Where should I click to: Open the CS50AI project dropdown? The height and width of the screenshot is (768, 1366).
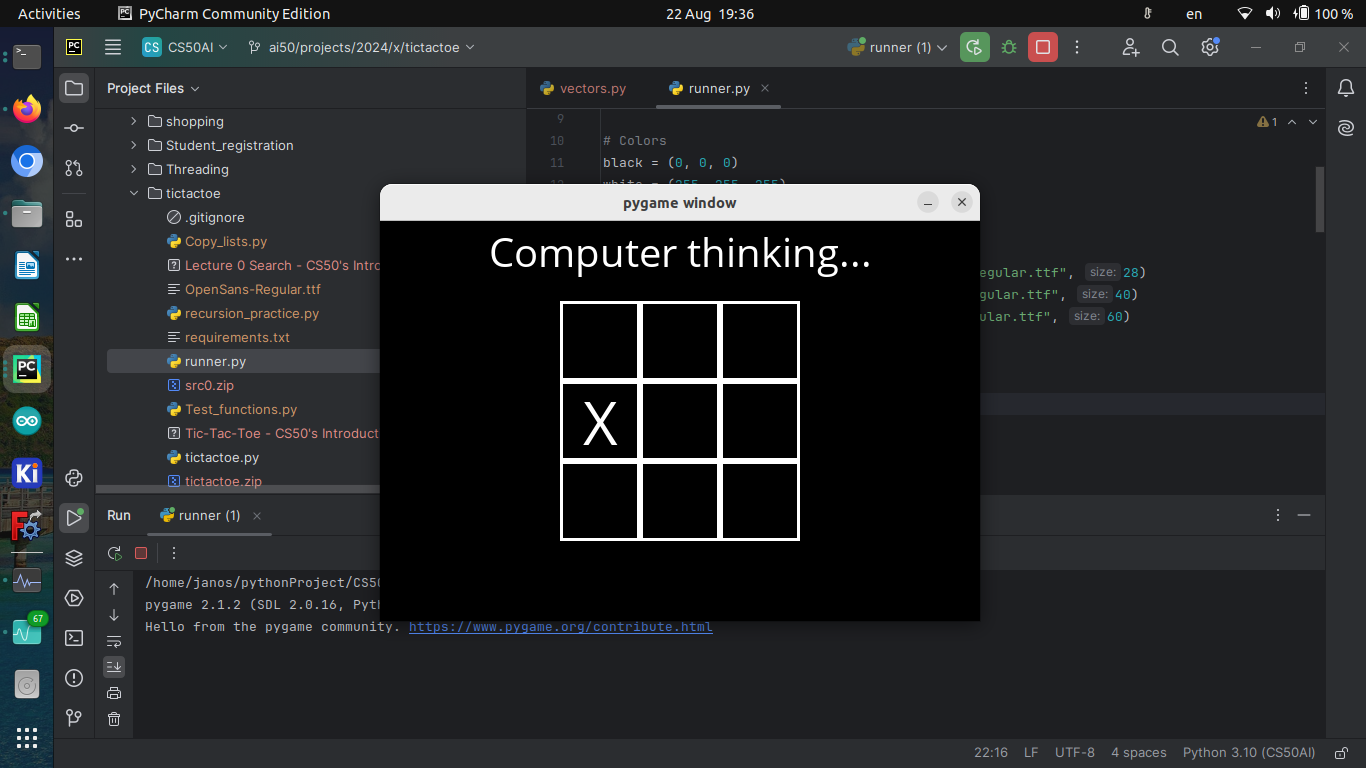pyautogui.click(x=185, y=47)
